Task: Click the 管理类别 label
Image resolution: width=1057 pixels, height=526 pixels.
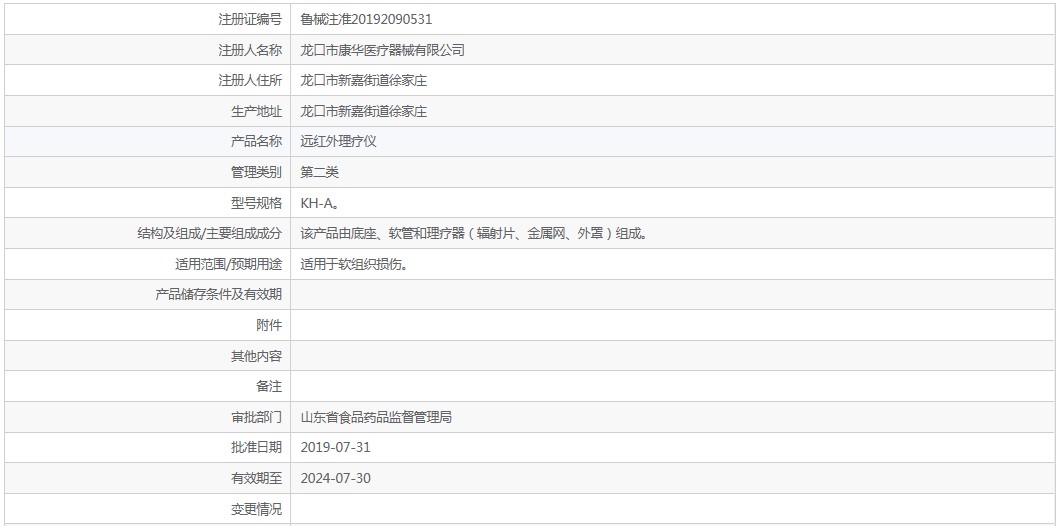Action: click(256, 173)
